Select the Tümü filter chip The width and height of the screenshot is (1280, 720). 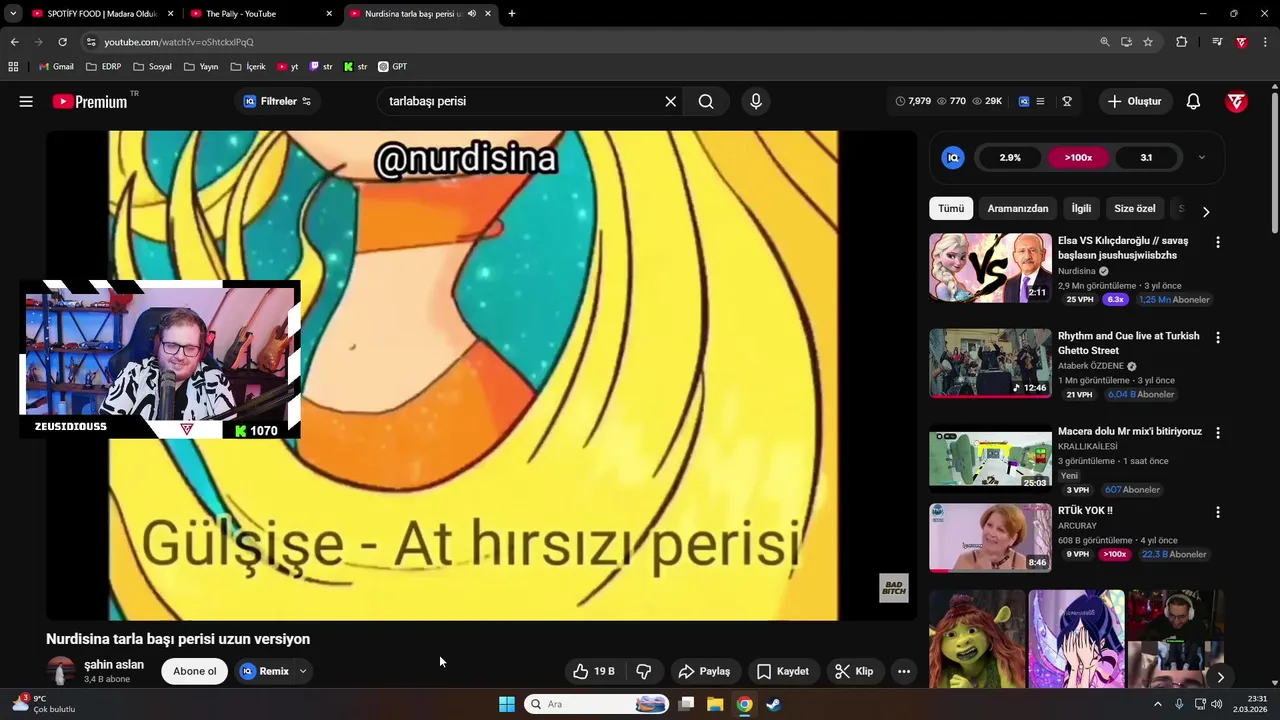click(x=951, y=208)
